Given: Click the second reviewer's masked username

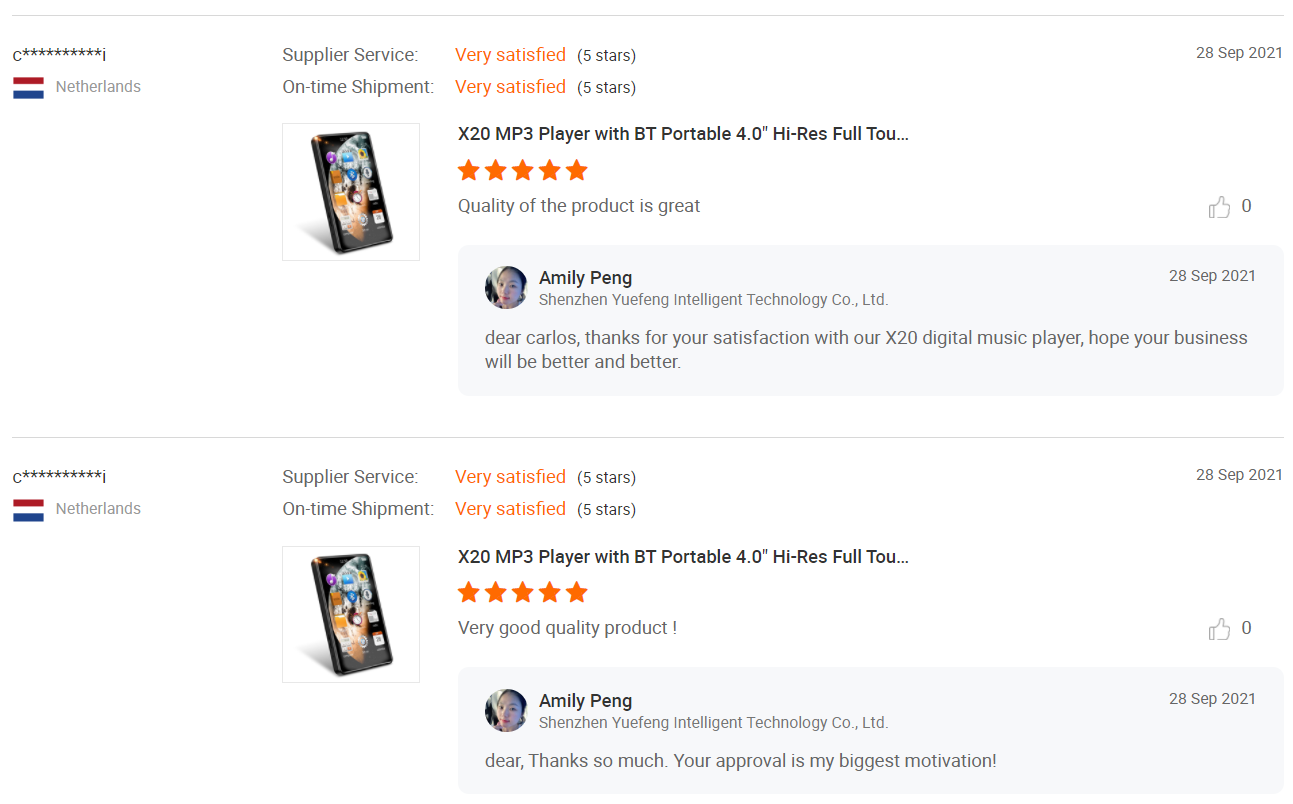Looking at the screenshot, I should pyautogui.click(x=60, y=476).
